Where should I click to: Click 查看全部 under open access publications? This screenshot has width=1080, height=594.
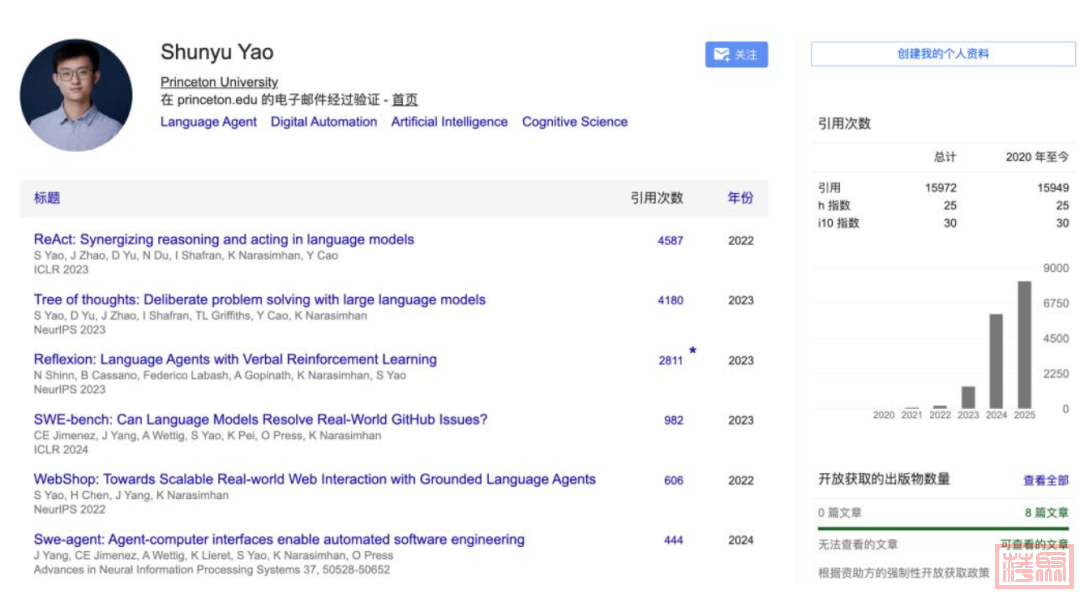1046,481
